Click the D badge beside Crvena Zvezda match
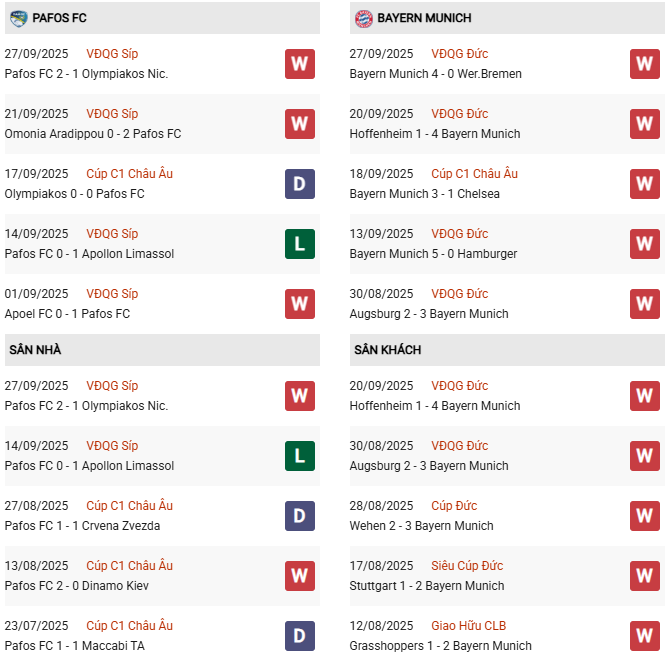Screen dimensions: 666x660 pyautogui.click(x=299, y=516)
